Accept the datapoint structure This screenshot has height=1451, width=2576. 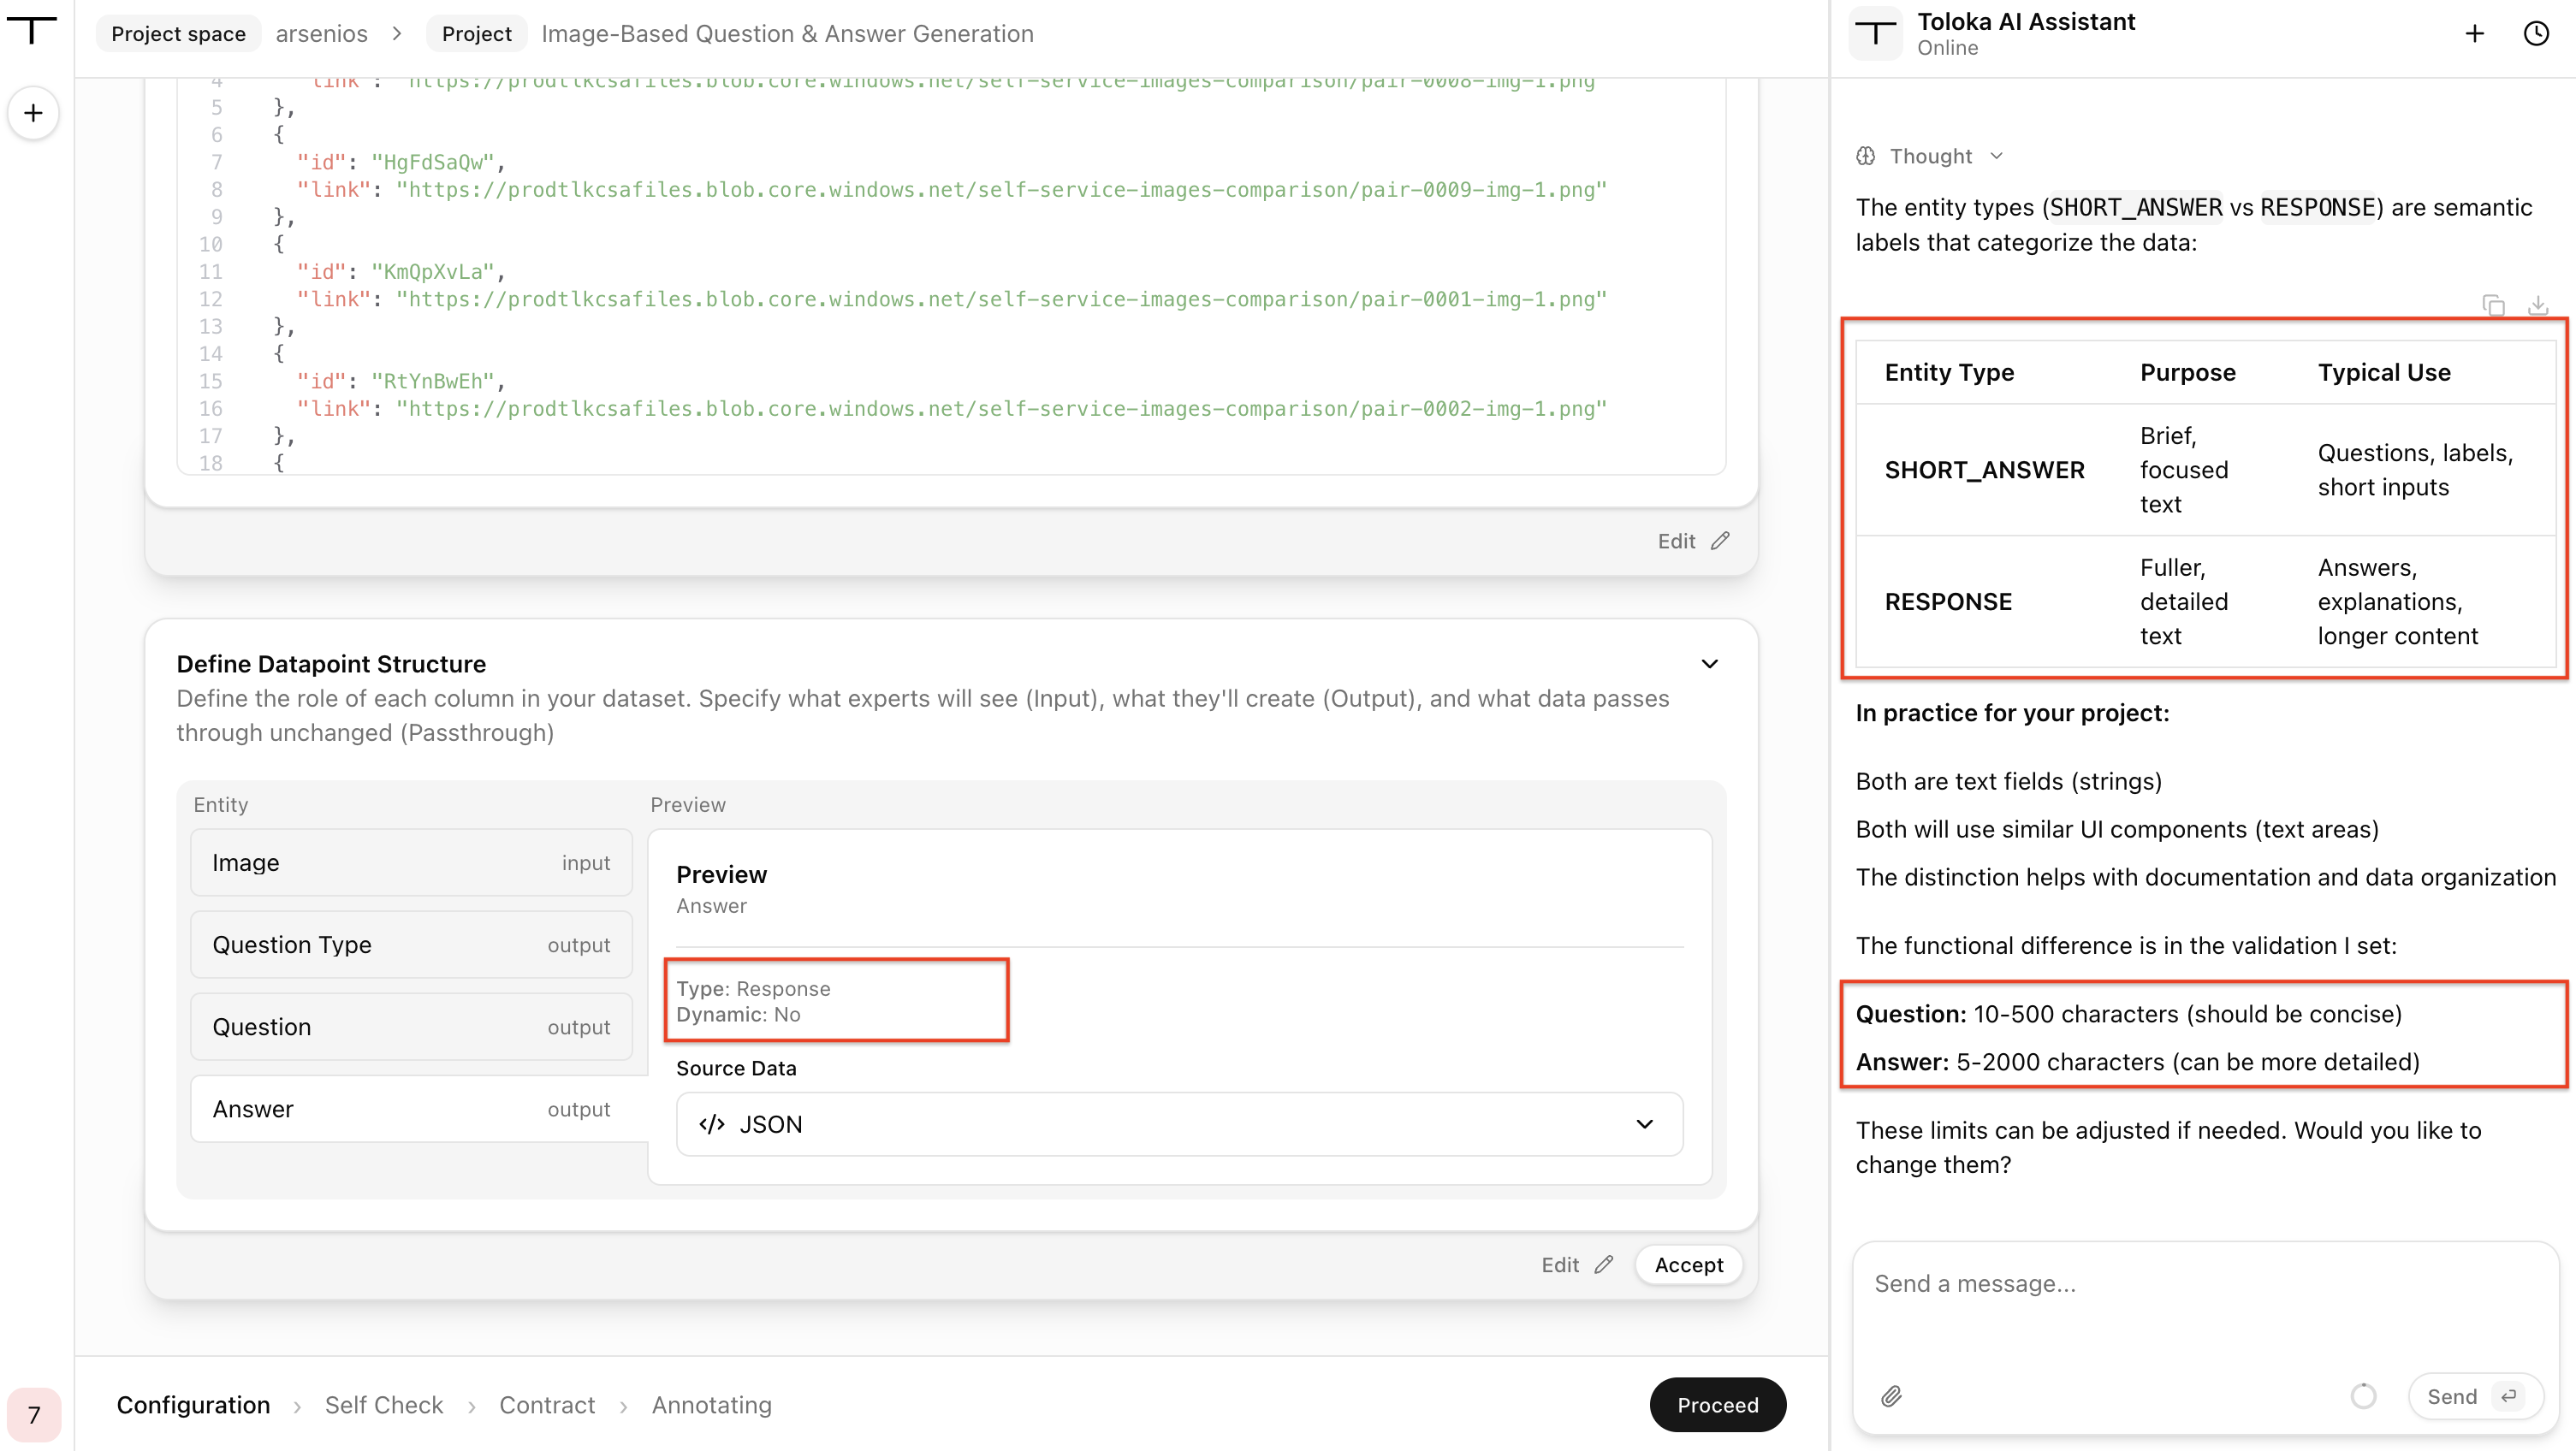pos(1688,1265)
